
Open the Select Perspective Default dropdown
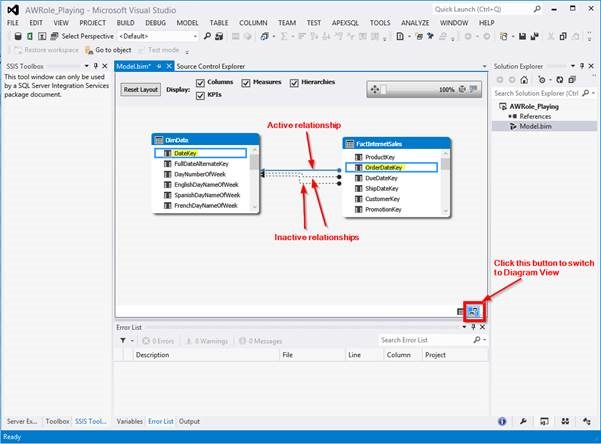click(195, 36)
